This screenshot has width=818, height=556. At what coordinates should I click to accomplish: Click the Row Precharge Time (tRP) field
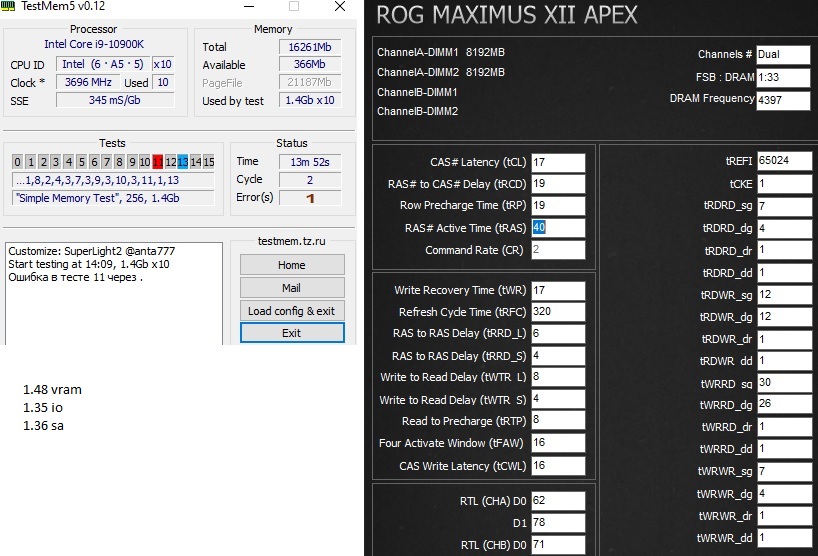pos(558,206)
